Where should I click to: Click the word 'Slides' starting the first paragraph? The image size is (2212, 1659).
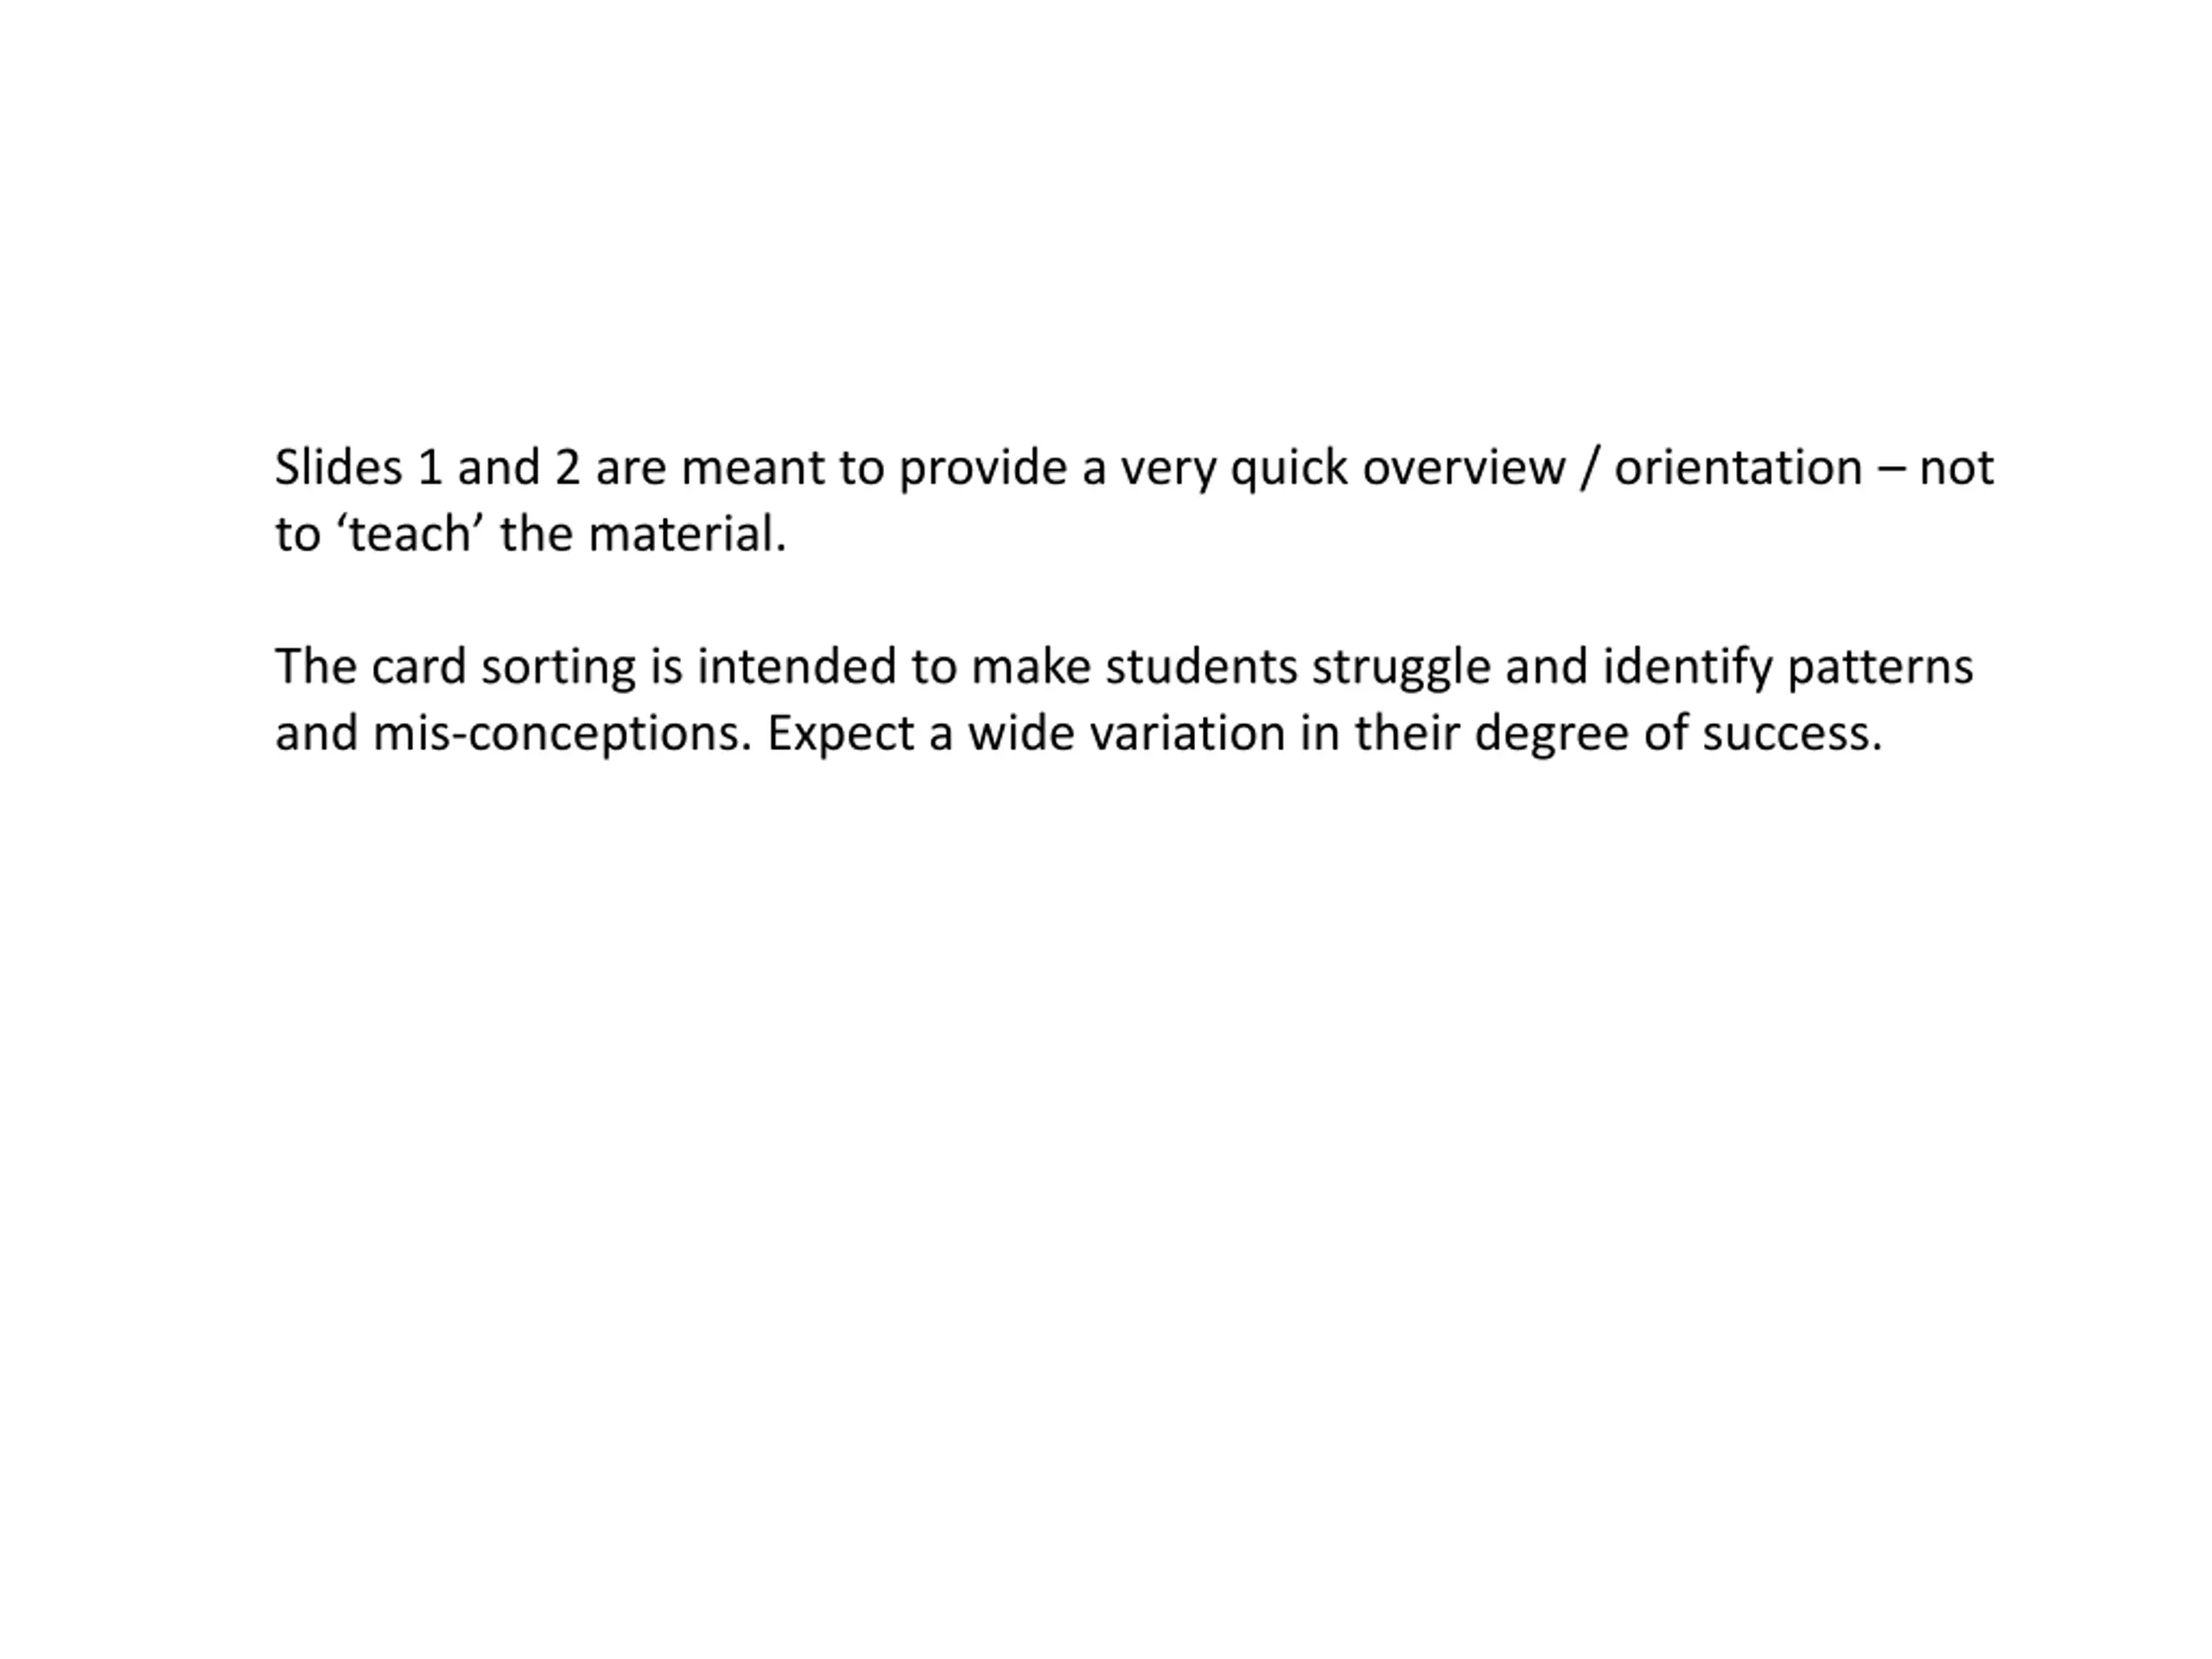coord(338,467)
